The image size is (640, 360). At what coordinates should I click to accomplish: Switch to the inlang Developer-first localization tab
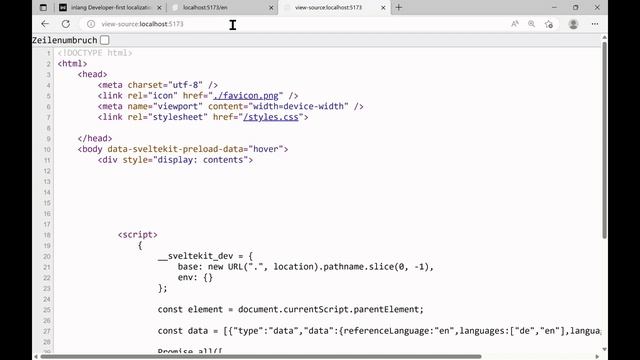[110, 7]
